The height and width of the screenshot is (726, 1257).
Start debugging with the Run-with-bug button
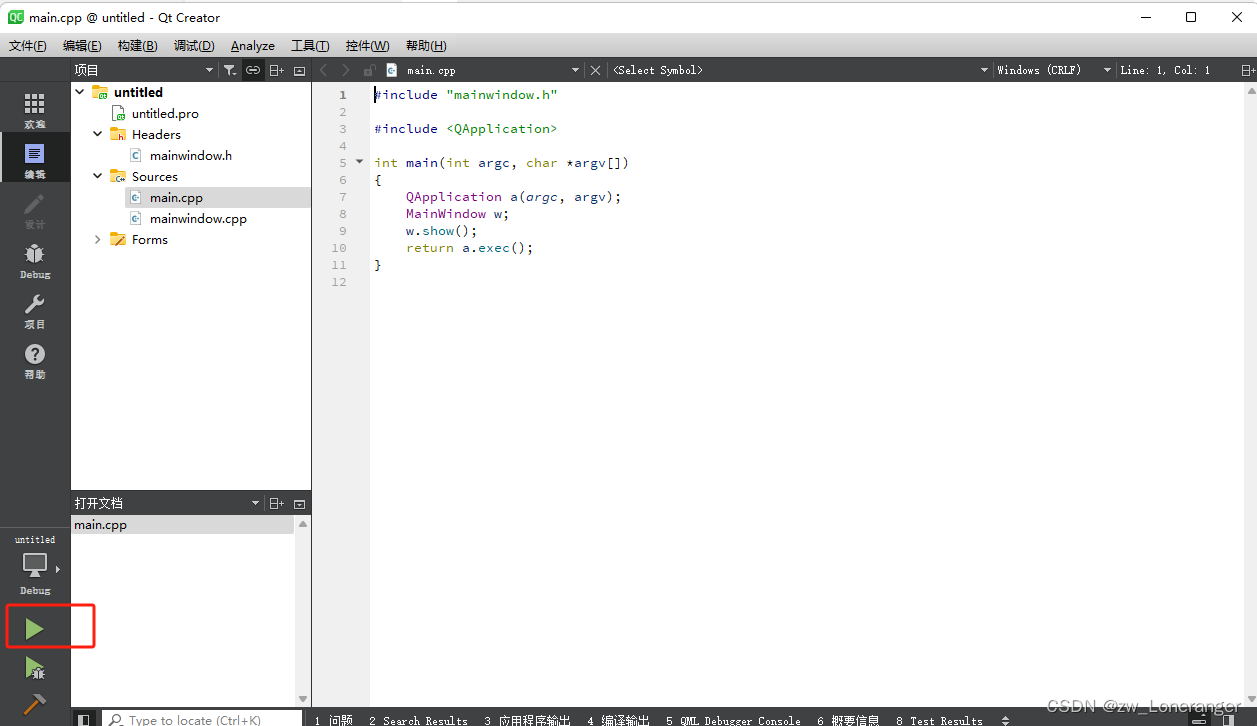tap(35, 667)
